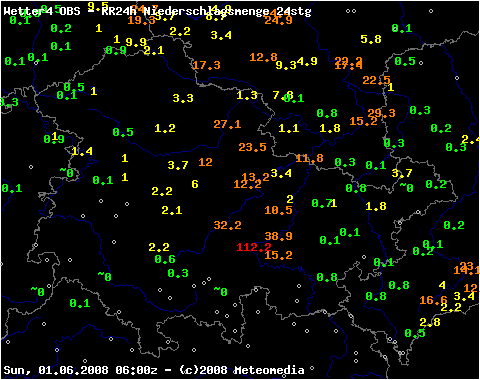
Task: Click the orange 11.8 station value
Action: [x=309, y=158]
